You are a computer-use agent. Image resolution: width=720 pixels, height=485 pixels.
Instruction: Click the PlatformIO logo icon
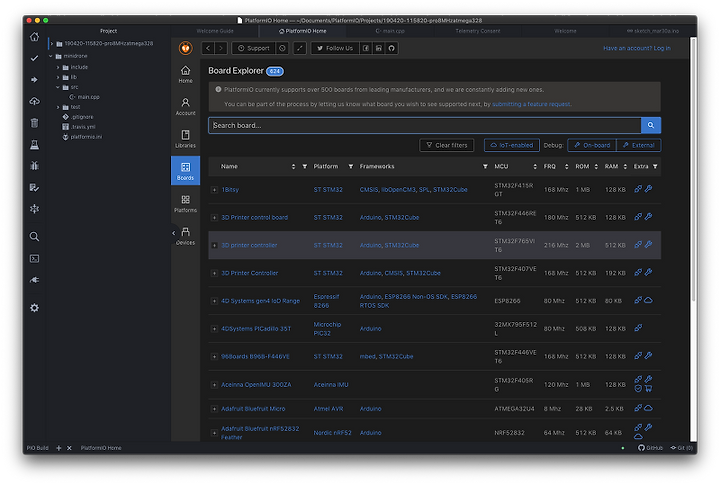pos(186,48)
